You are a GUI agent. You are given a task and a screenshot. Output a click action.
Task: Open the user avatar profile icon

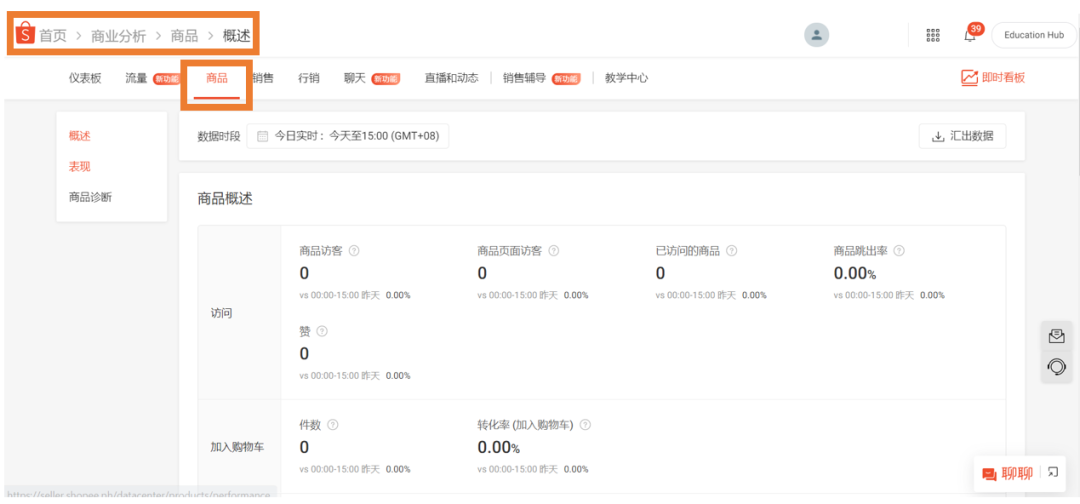(x=816, y=35)
